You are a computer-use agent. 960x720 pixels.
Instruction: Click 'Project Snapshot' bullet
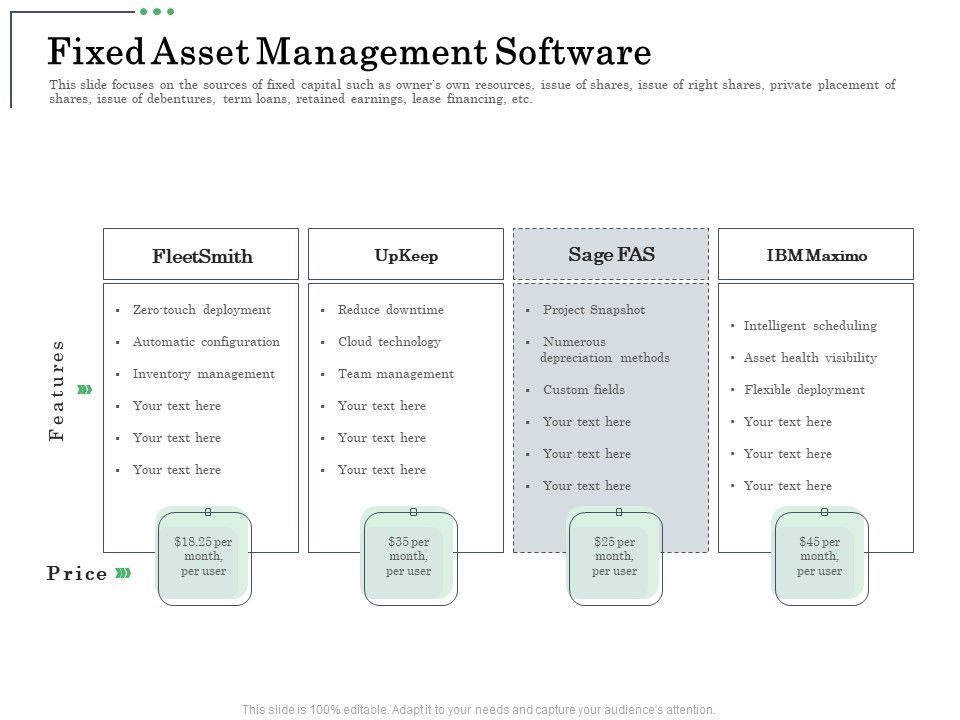594,310
